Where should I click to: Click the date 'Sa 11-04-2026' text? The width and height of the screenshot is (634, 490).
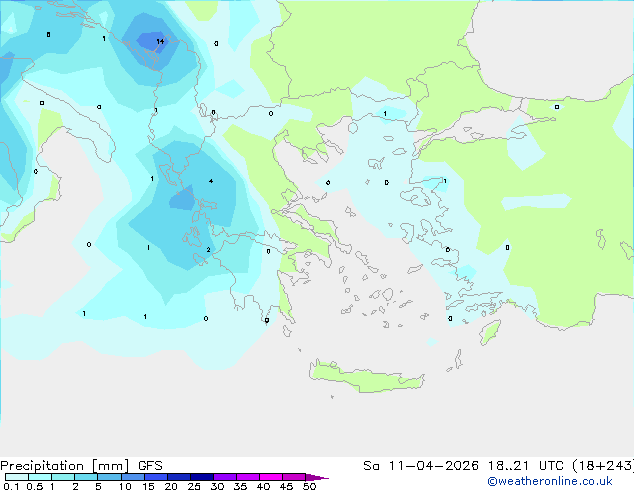point(421,466)
